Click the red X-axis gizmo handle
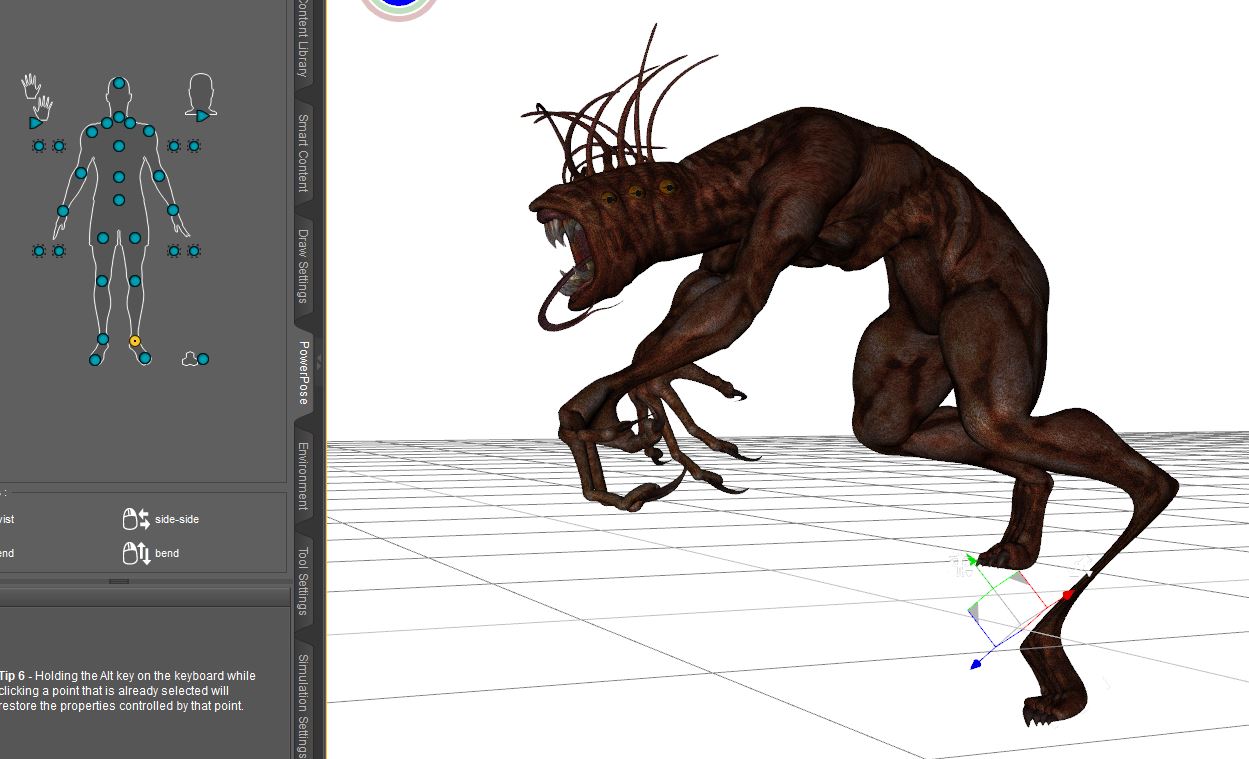Screen dimensions: 1249x759 [1067, 595]
